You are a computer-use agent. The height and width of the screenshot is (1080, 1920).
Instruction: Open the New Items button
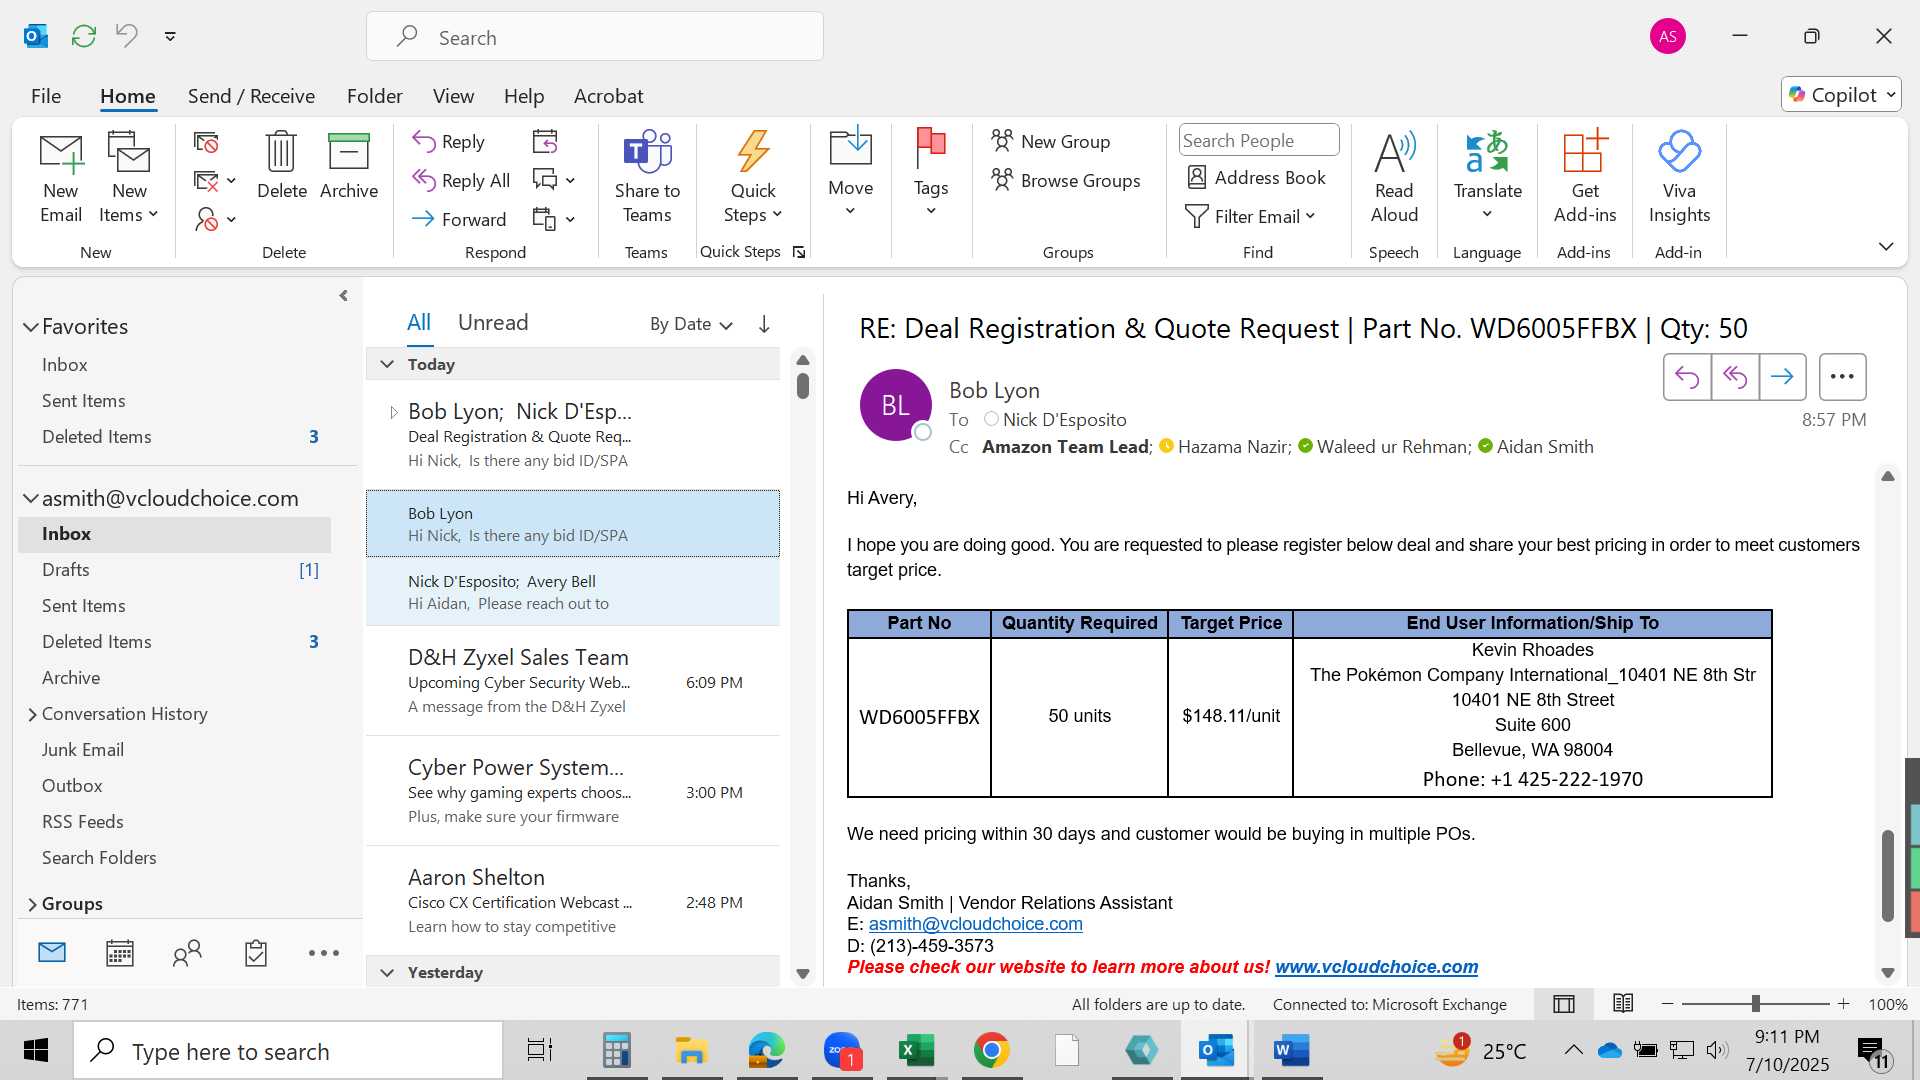(129, 178)
